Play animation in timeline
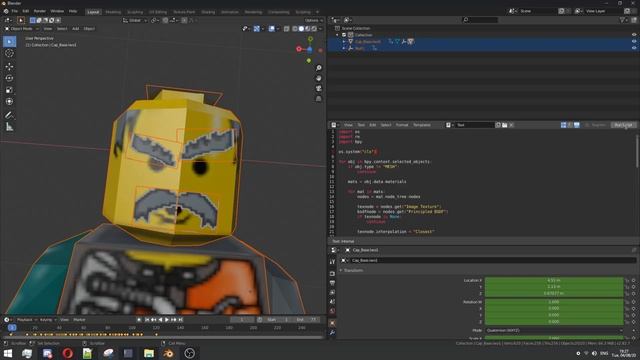Image resolution: width=640 pixels, height=360 pixels. click(167, 320)
